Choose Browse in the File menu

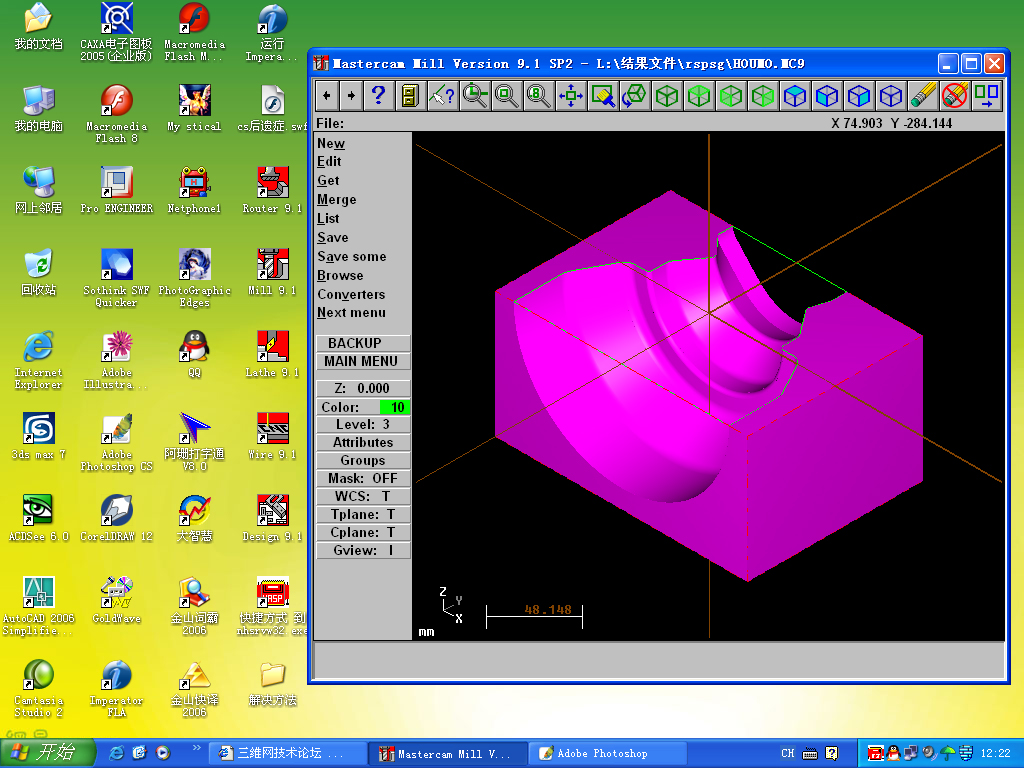(340, 275)
